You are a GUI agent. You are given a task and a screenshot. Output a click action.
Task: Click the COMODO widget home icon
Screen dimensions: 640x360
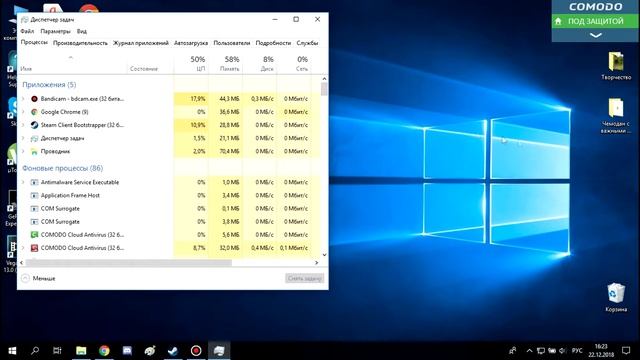click(x=558, y=21)
